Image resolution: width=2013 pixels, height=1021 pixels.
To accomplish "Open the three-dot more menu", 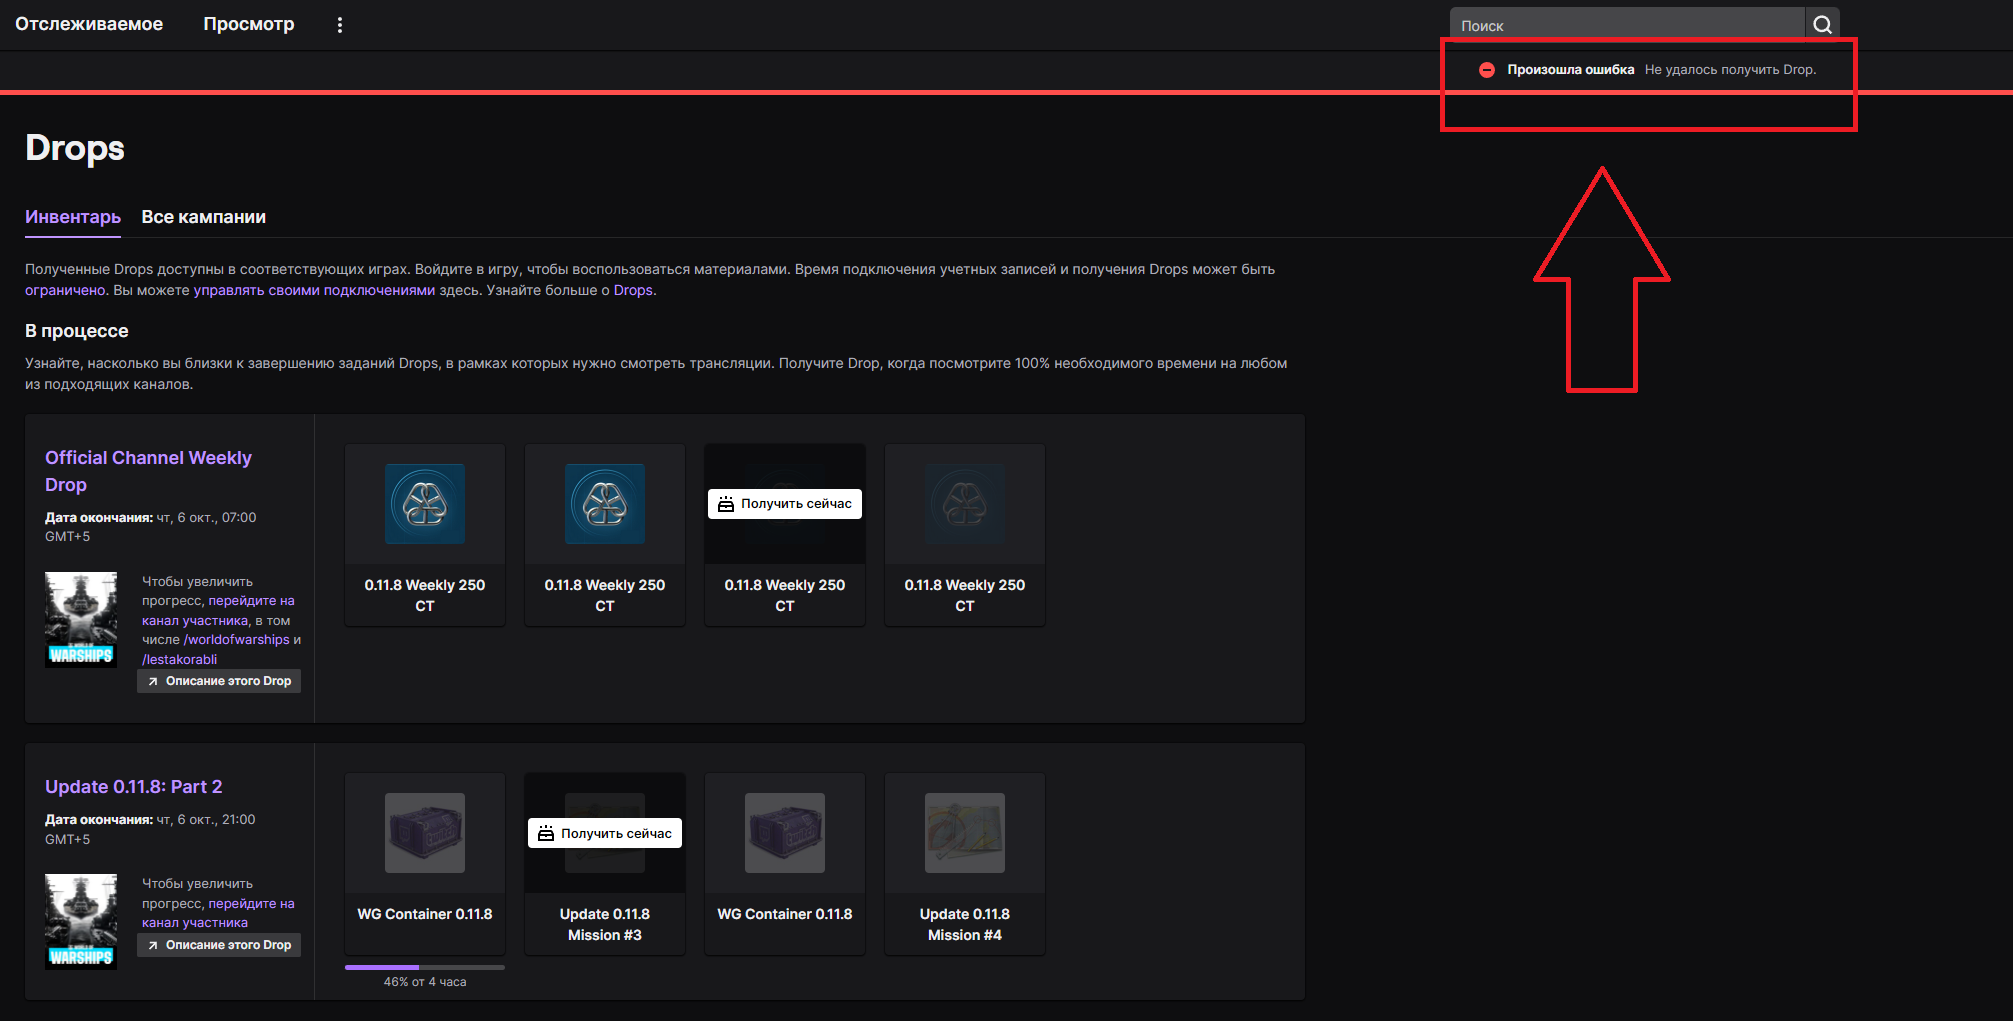I will (340, 25).
